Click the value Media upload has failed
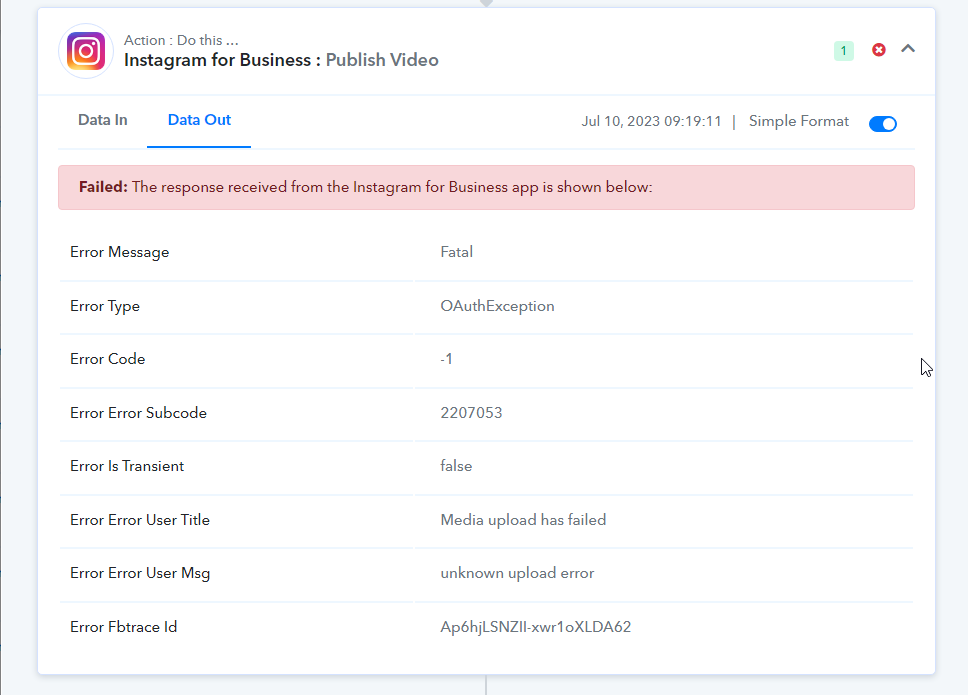The width and height of the screenshot is (968, 695). [x=523, y=520]
